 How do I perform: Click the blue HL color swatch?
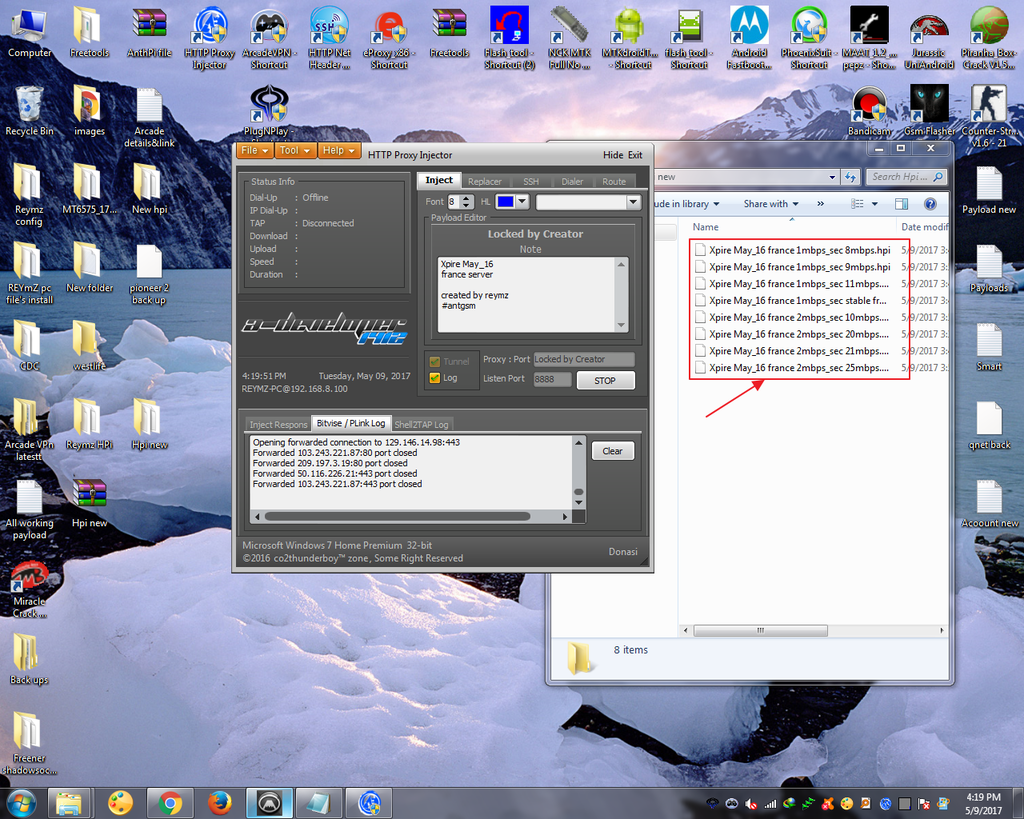coord(507,202)
